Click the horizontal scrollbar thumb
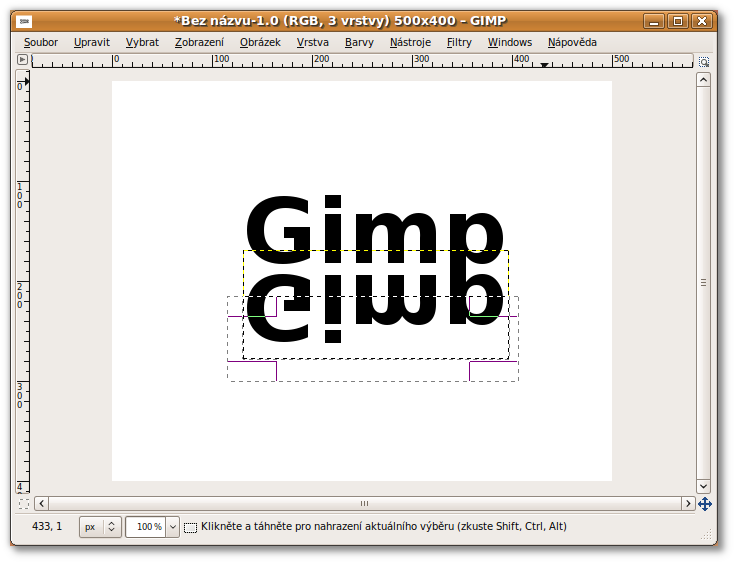 (364, 503)
